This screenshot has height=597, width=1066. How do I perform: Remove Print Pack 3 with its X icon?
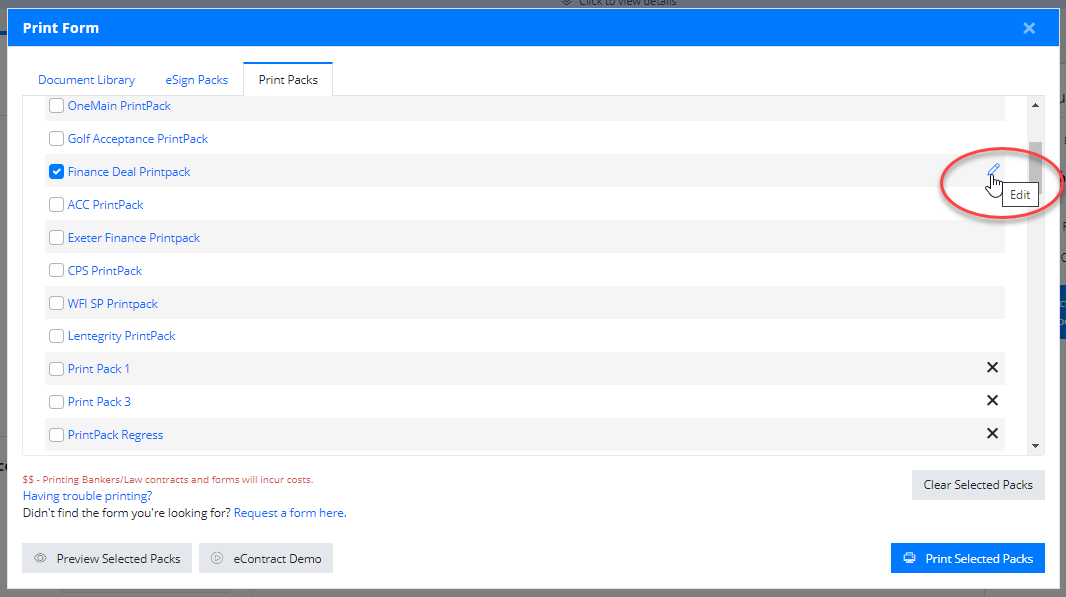993,400
